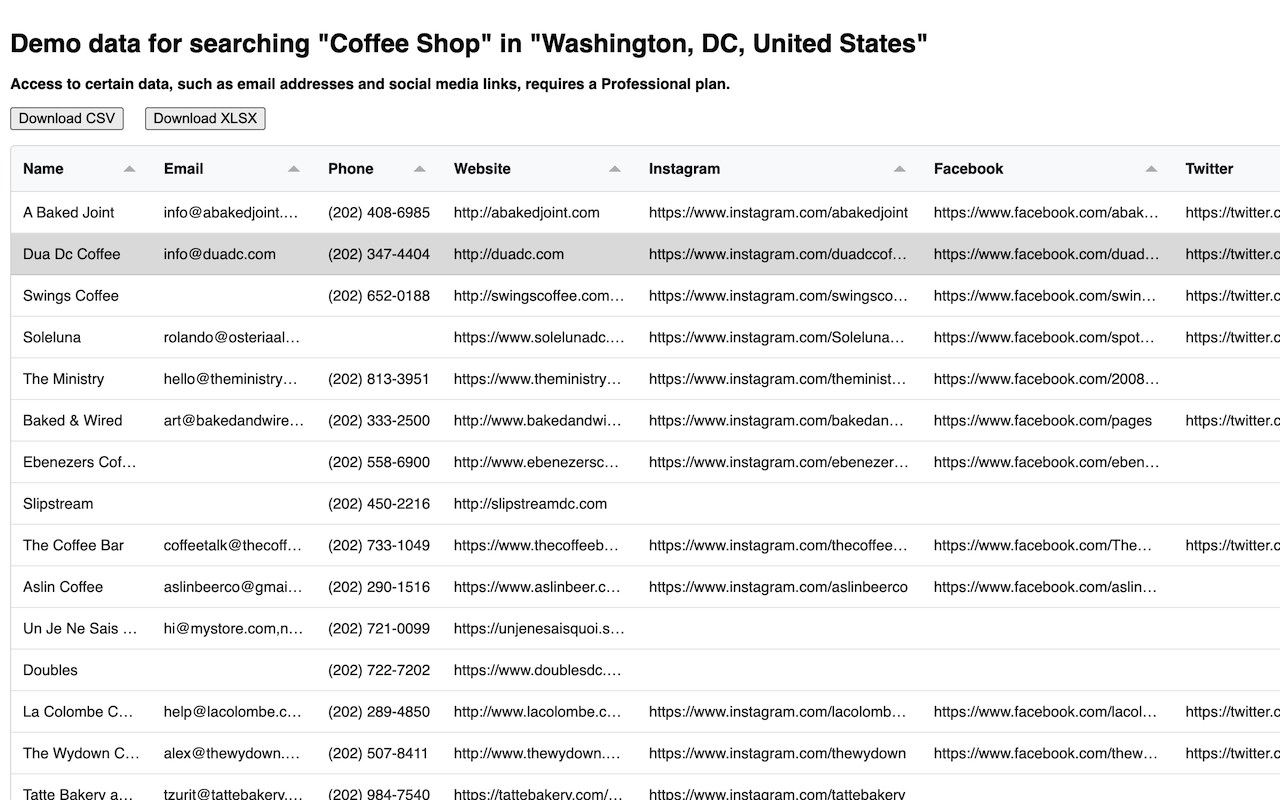Select the Baked & Wired name cell
The width and height of the screenshot is (1280, 800).
[72, 421]
